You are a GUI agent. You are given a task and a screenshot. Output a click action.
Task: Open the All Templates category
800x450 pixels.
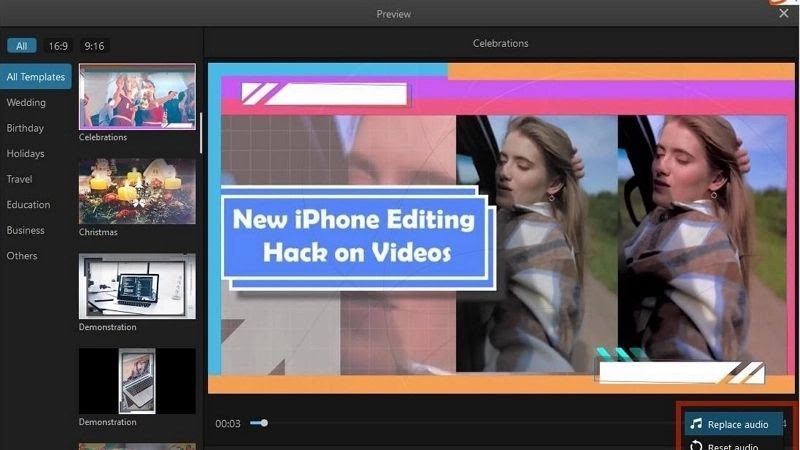pyautogui.click(x=36, y=77)
